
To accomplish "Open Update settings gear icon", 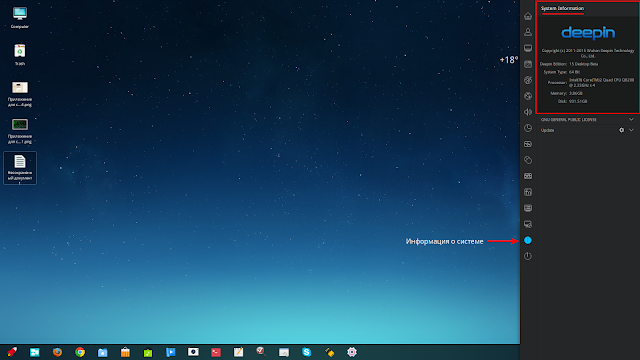I will pos(621,130).
